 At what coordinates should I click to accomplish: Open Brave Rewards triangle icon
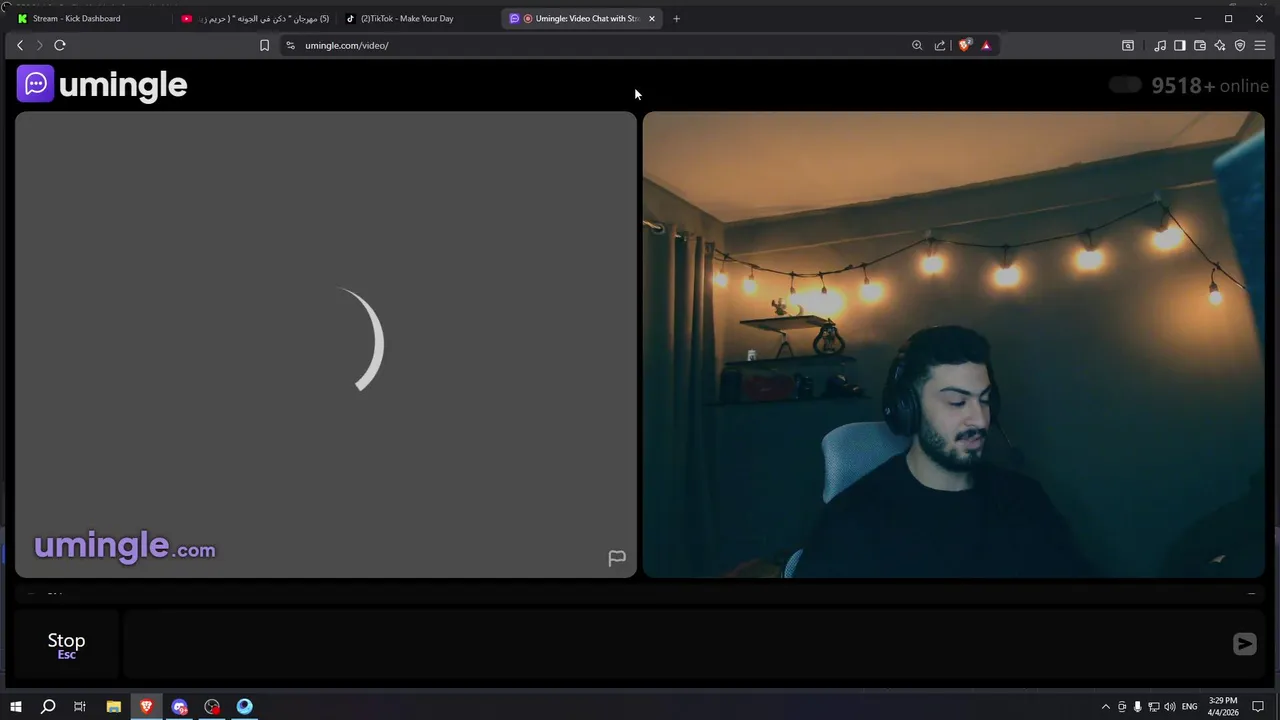tap(986, 45)
